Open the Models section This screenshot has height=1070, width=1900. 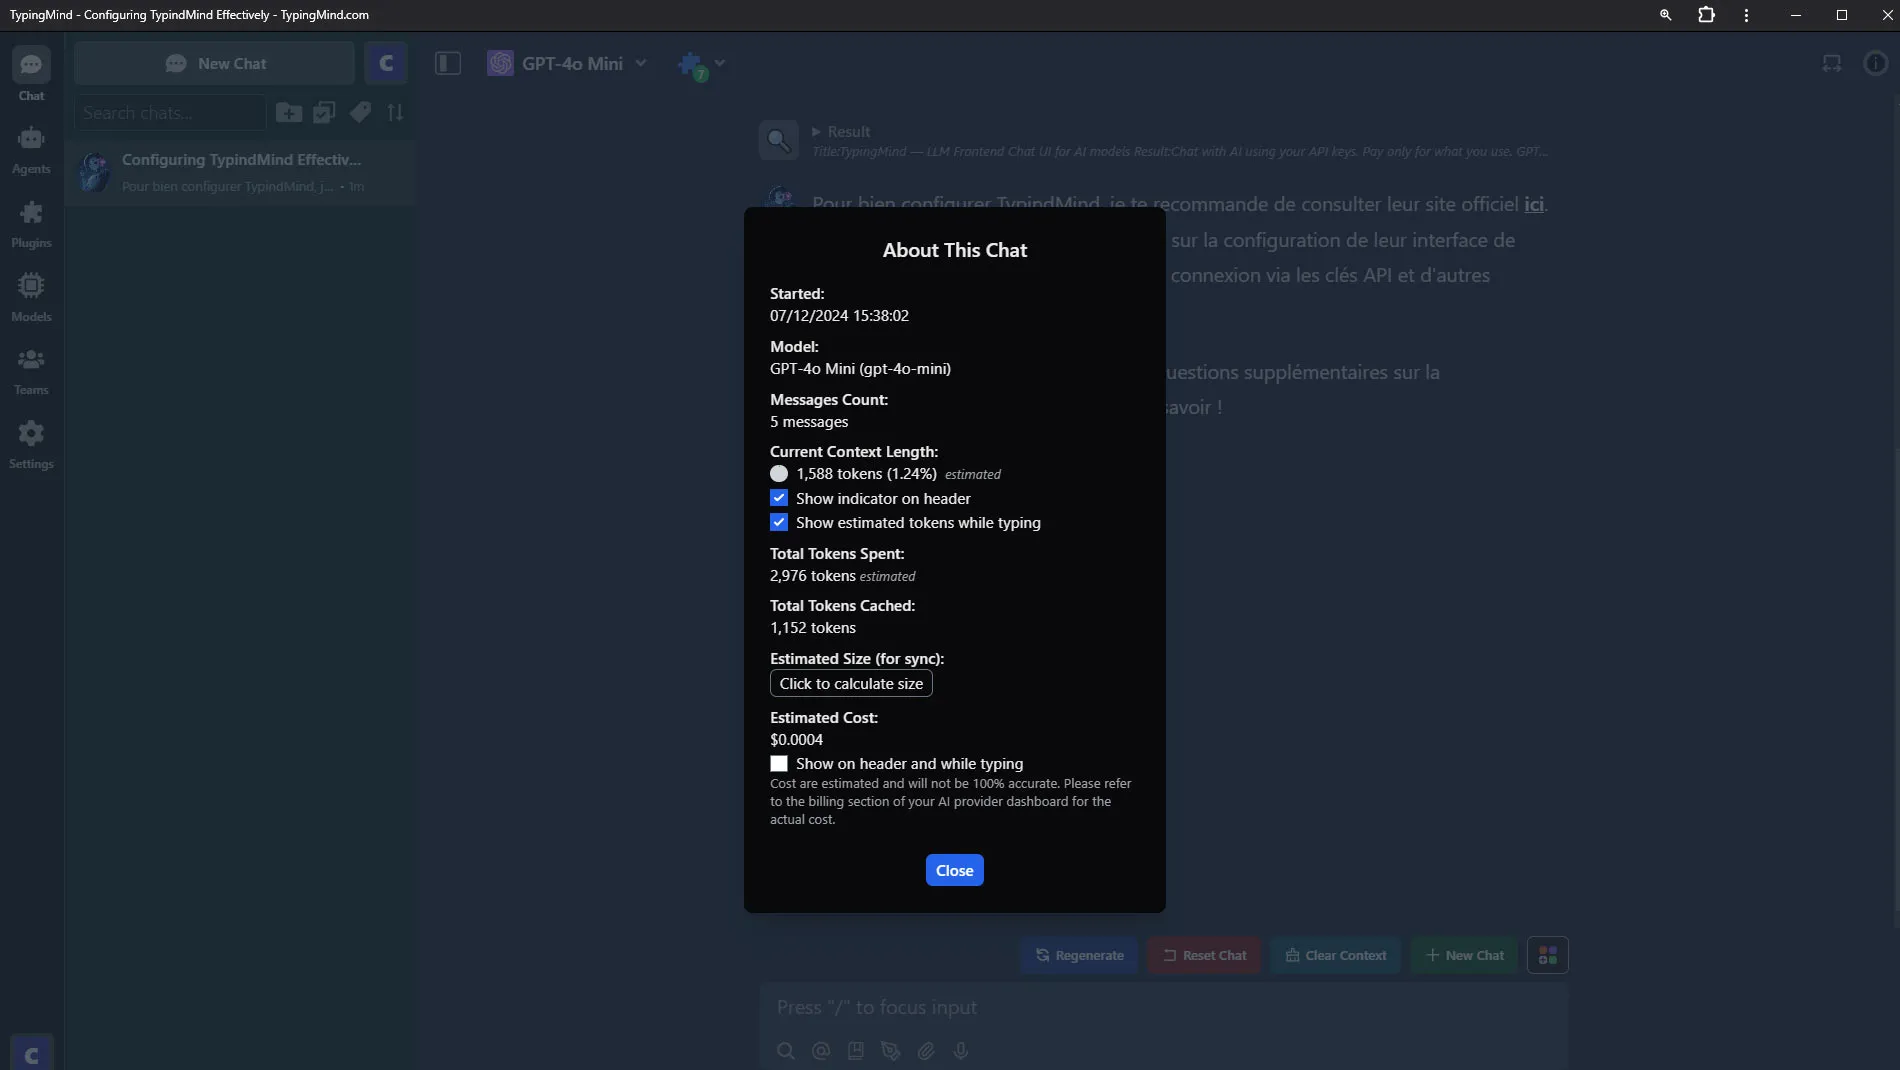click(x=31, y=297)
